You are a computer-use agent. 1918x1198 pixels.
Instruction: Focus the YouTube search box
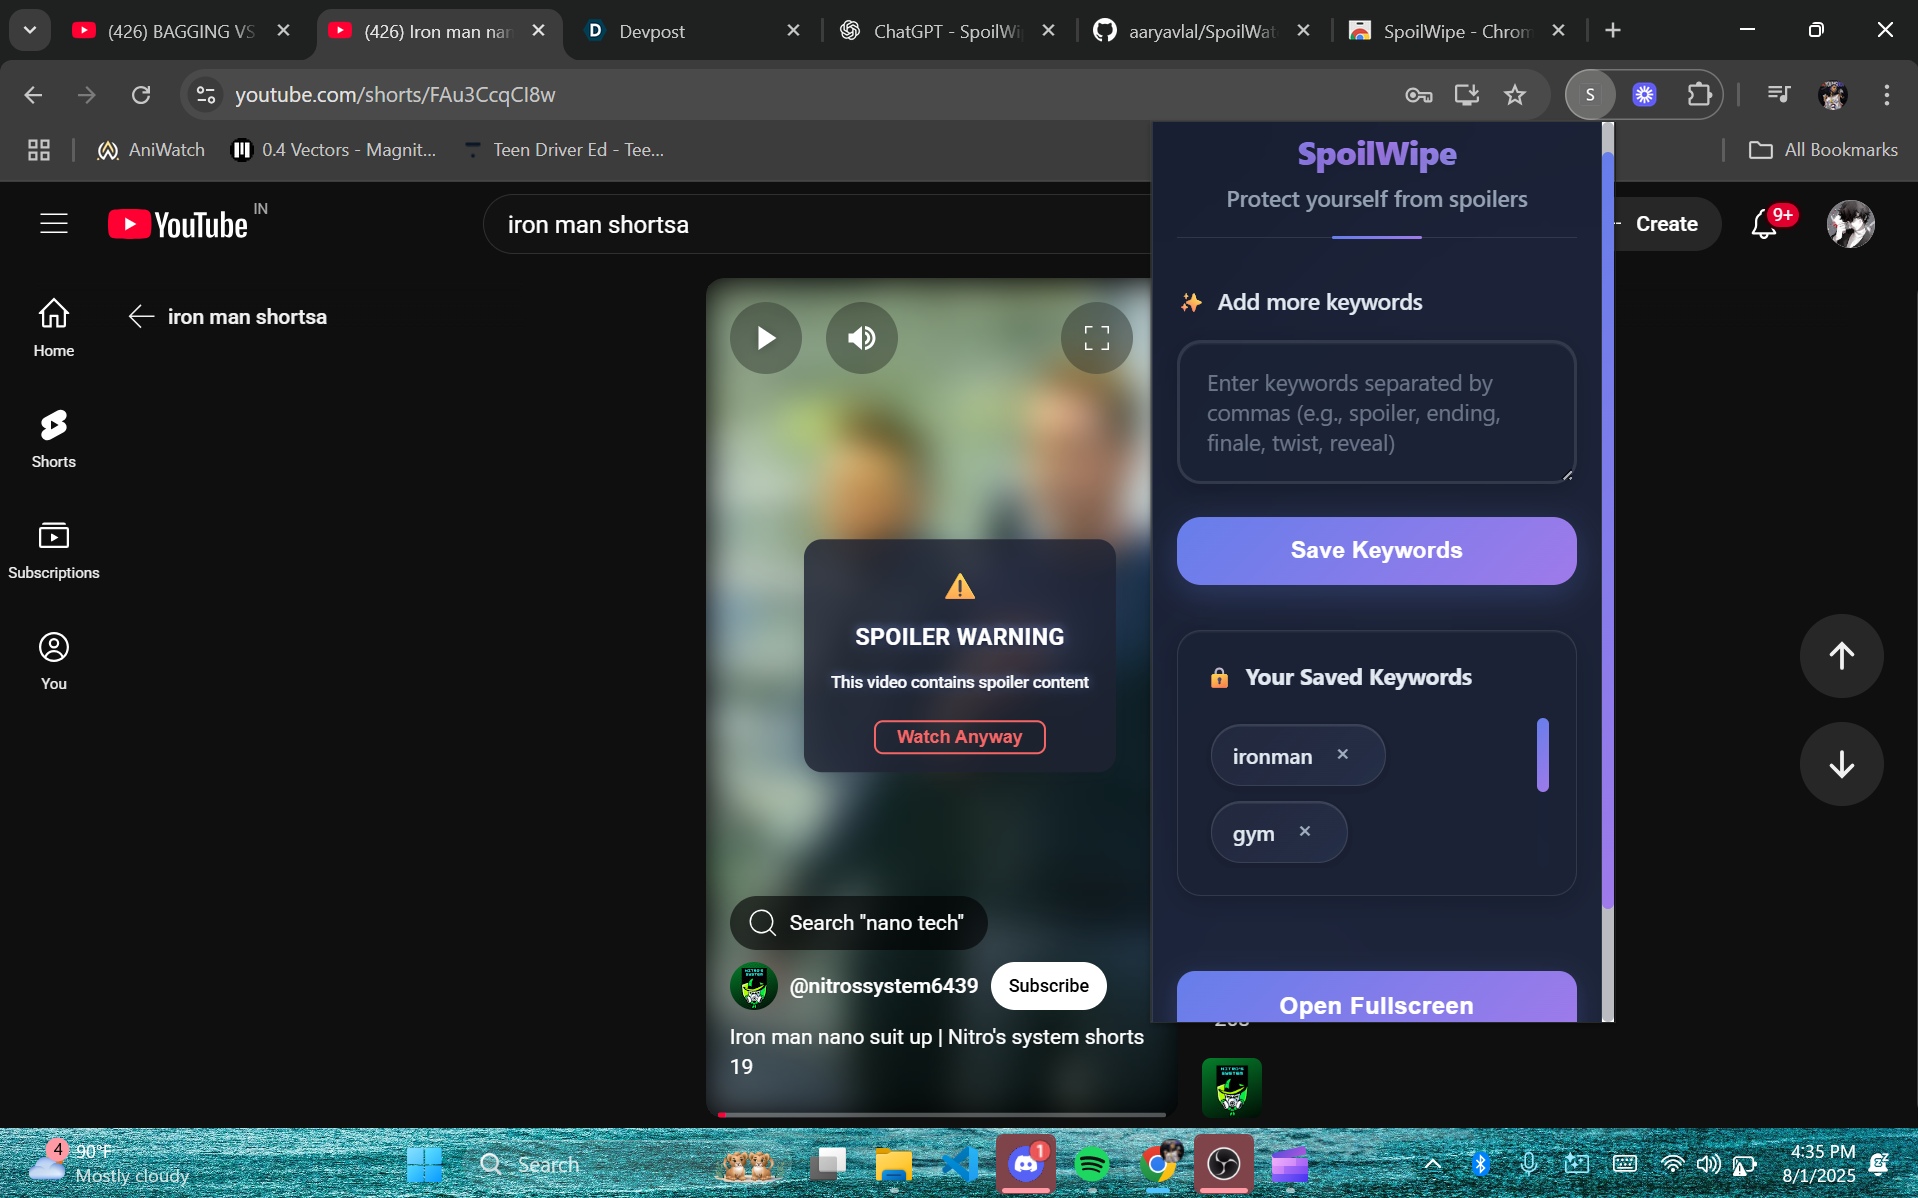tap(818, 224)
